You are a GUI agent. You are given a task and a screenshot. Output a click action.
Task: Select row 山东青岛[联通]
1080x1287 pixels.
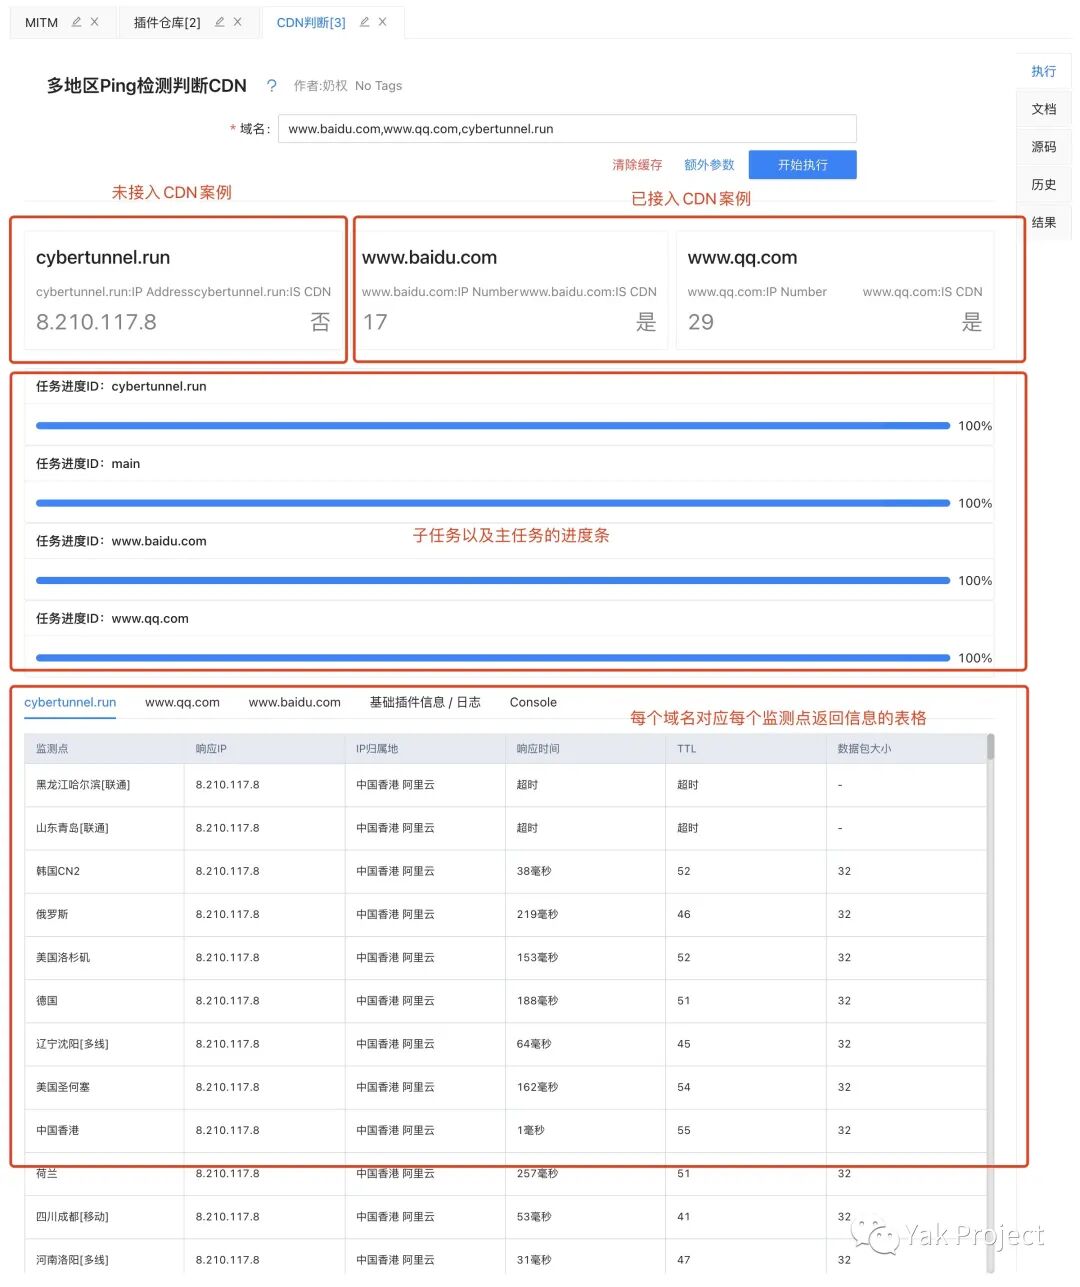(x=505, y=828)
